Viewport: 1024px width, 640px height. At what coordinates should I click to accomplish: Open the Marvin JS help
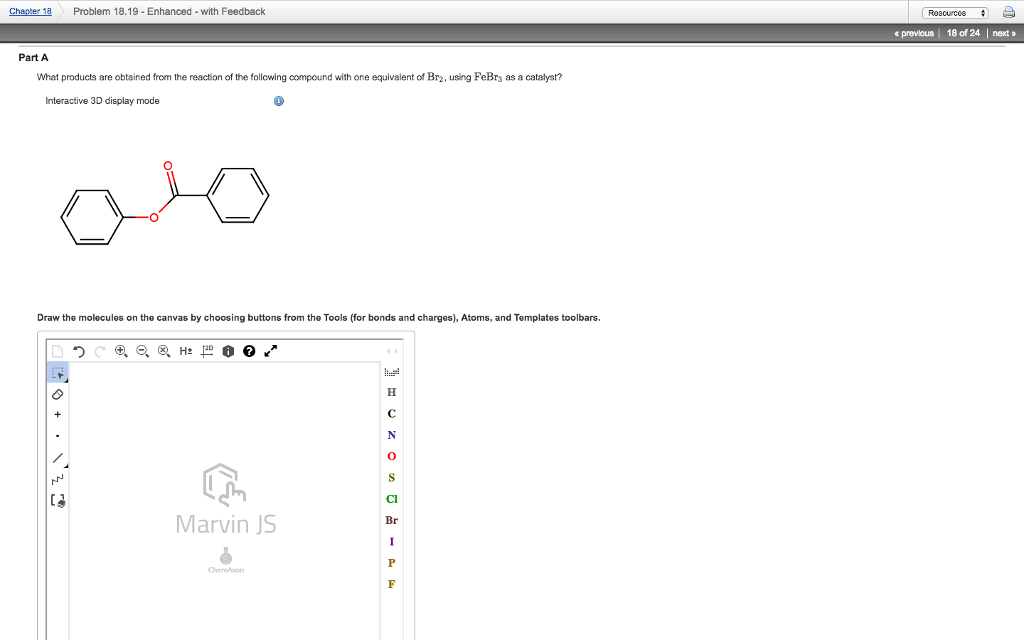(x=249, y=350)
